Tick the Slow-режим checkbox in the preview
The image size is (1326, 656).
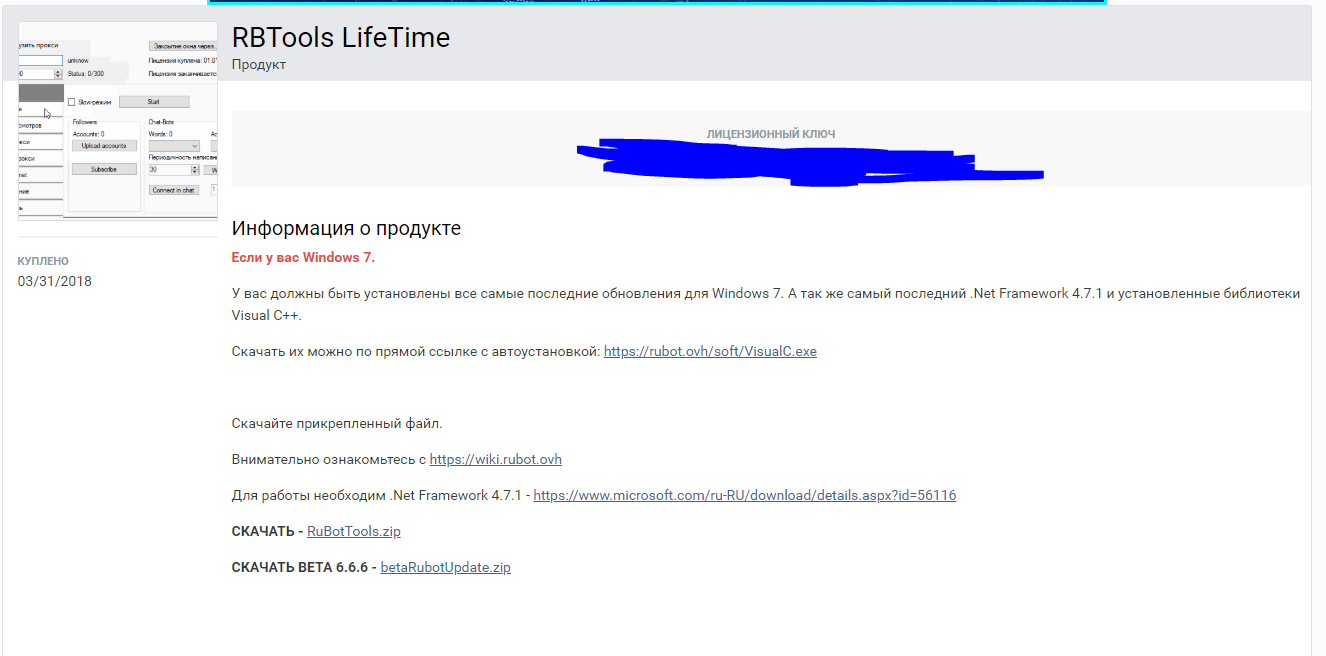(x=71, y=102)
